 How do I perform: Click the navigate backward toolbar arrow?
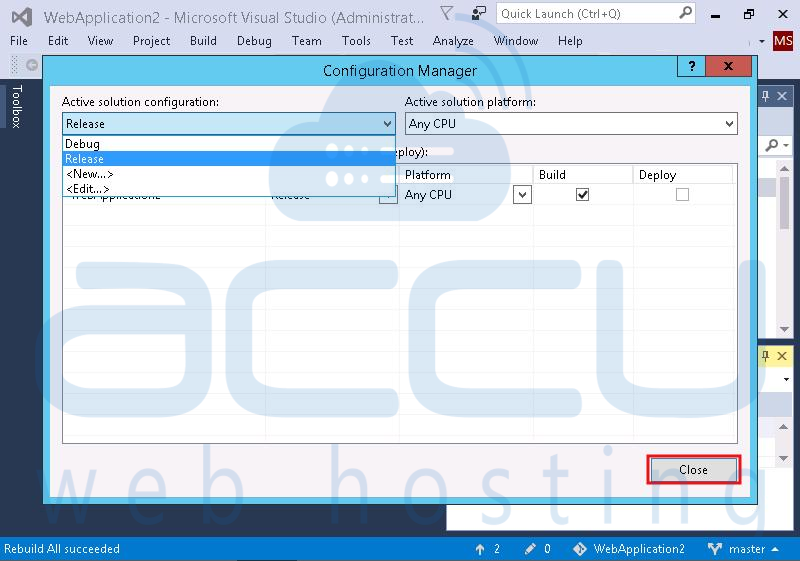(x=32, y=65)
